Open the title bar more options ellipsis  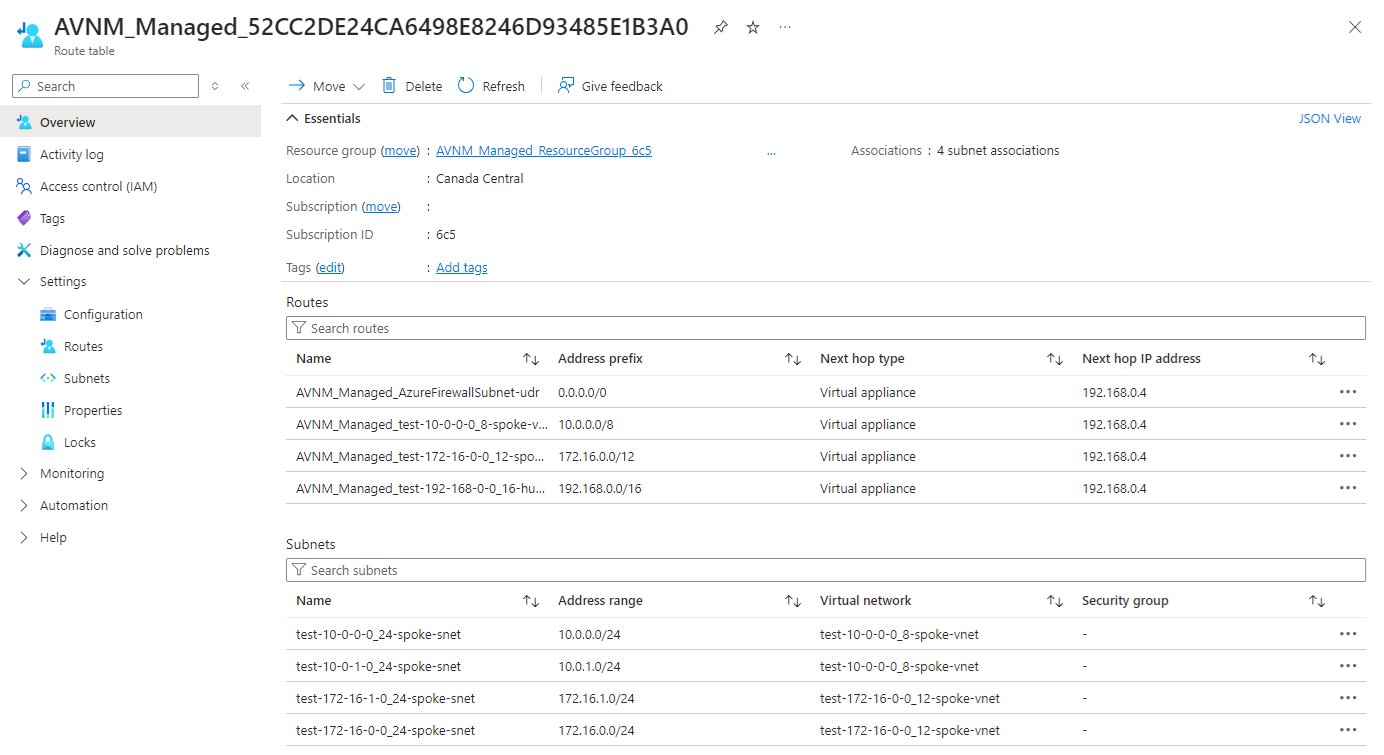pyautogui.click(x=785, y=27)
